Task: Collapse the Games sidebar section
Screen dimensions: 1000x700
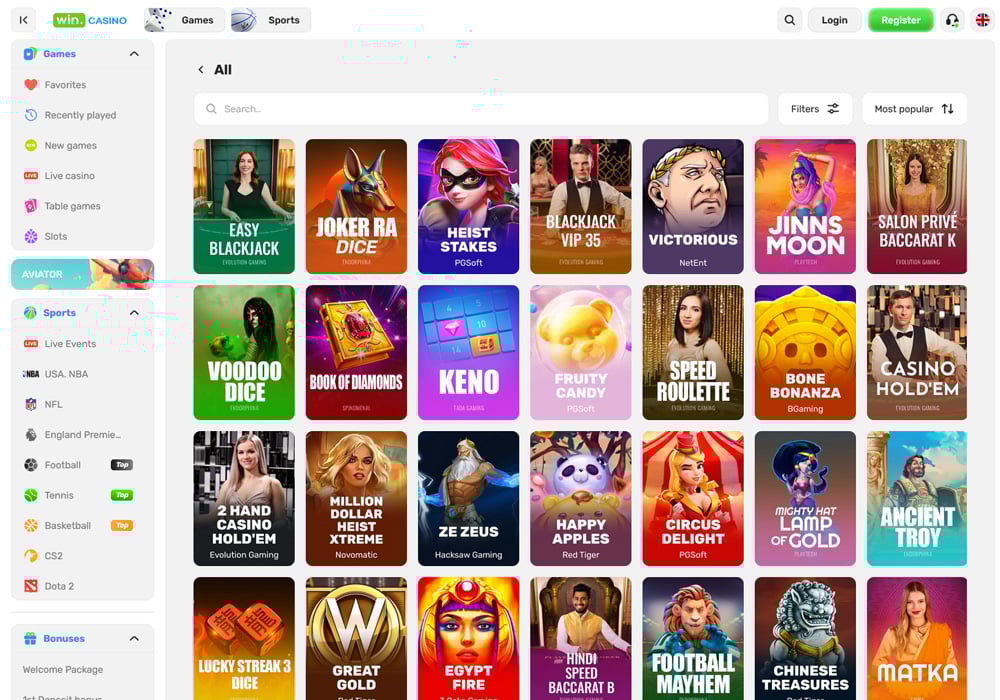Action: [x=134, y=54]
